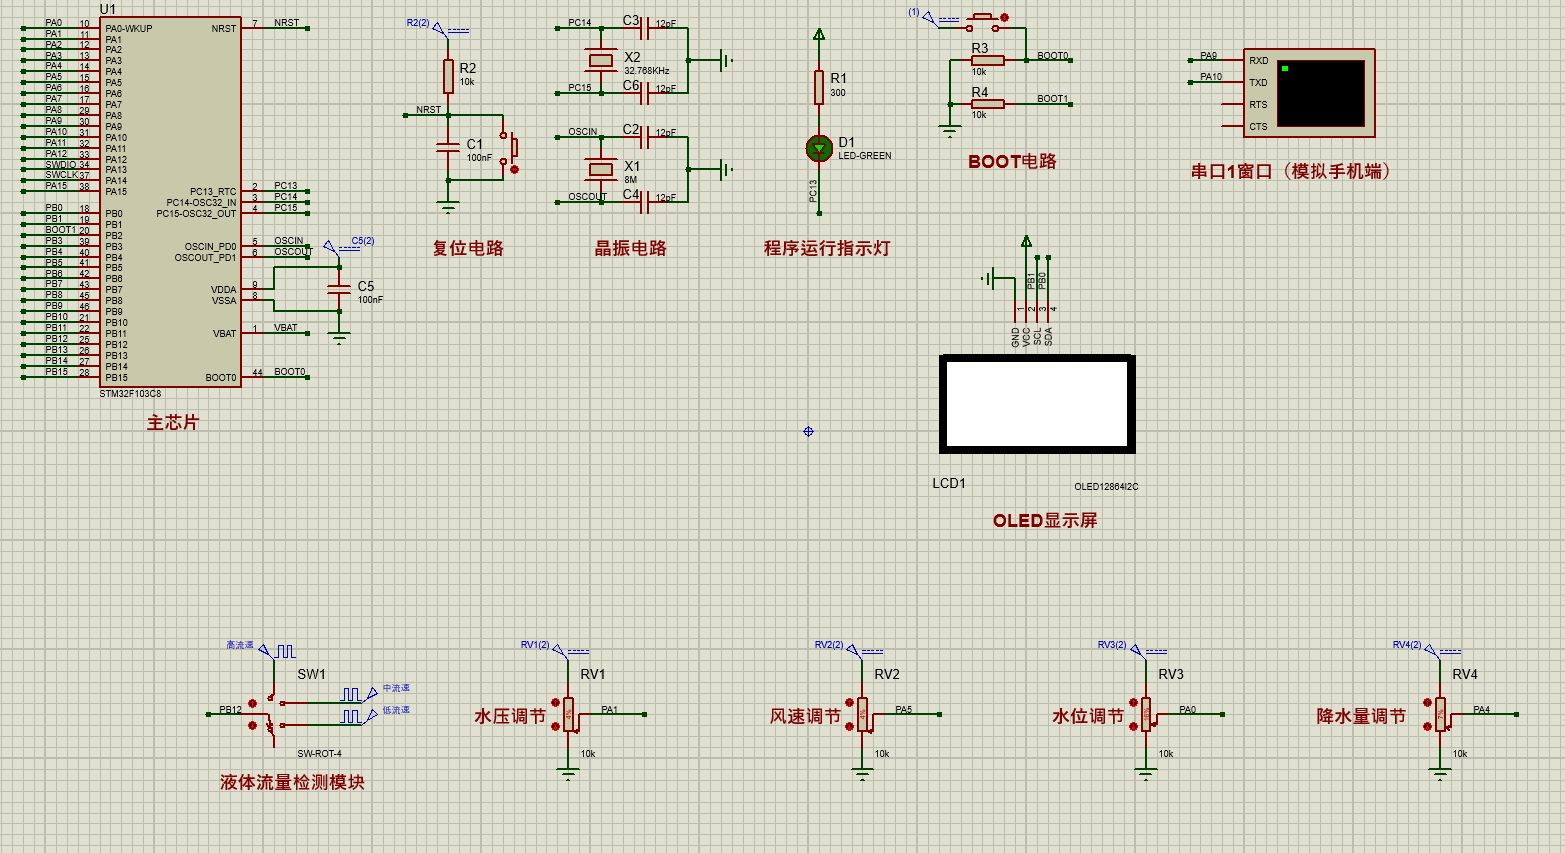The width and height of the screenshot is (1565, 853).
Task: Click the '水压调节' label
Action: tap(510, 716)
